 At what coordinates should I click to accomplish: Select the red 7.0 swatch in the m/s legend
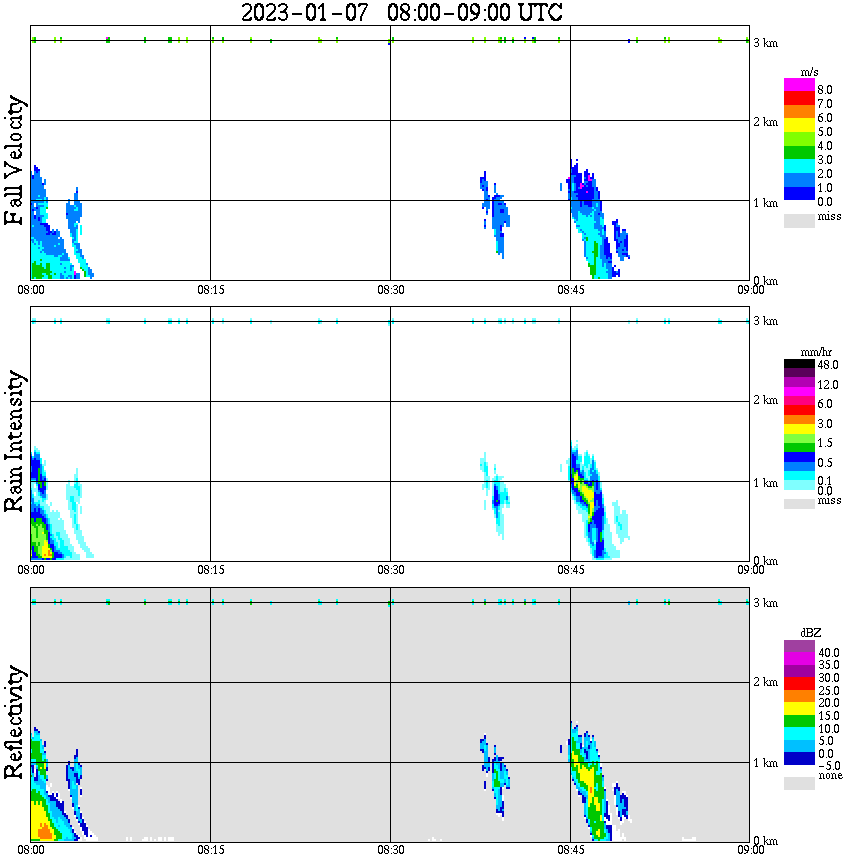coord(799,98)
